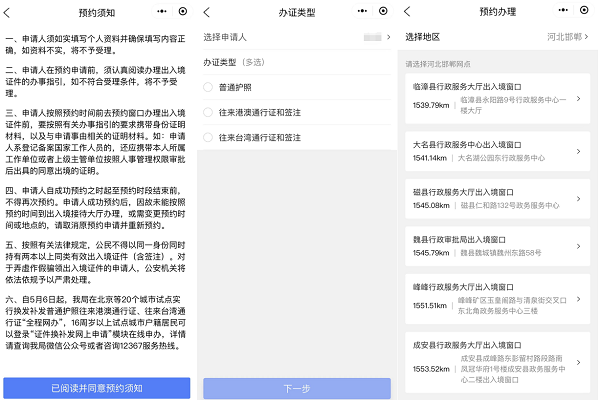Click address 磁县仁和路132号政务服务中心
The width and height of the screenshot is (600, 400).
(x=510, y=206)
